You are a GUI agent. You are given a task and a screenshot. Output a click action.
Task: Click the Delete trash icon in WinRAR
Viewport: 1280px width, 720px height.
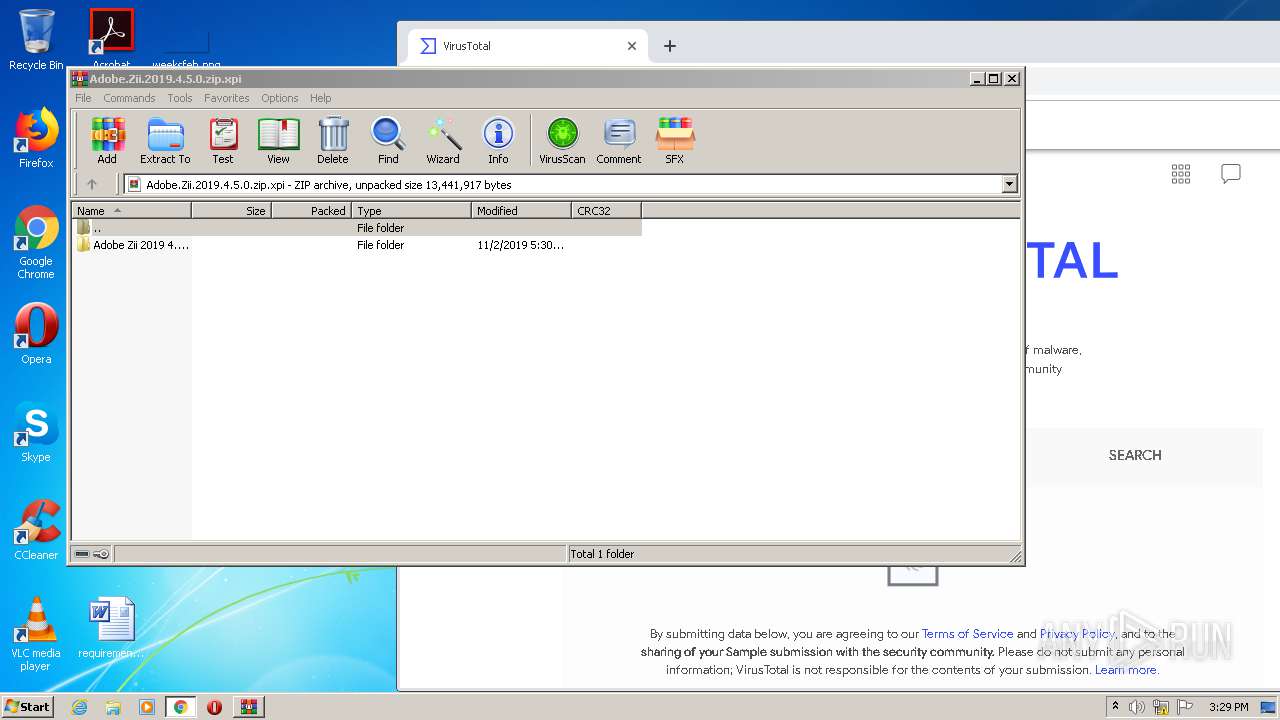tap(333, 140)
